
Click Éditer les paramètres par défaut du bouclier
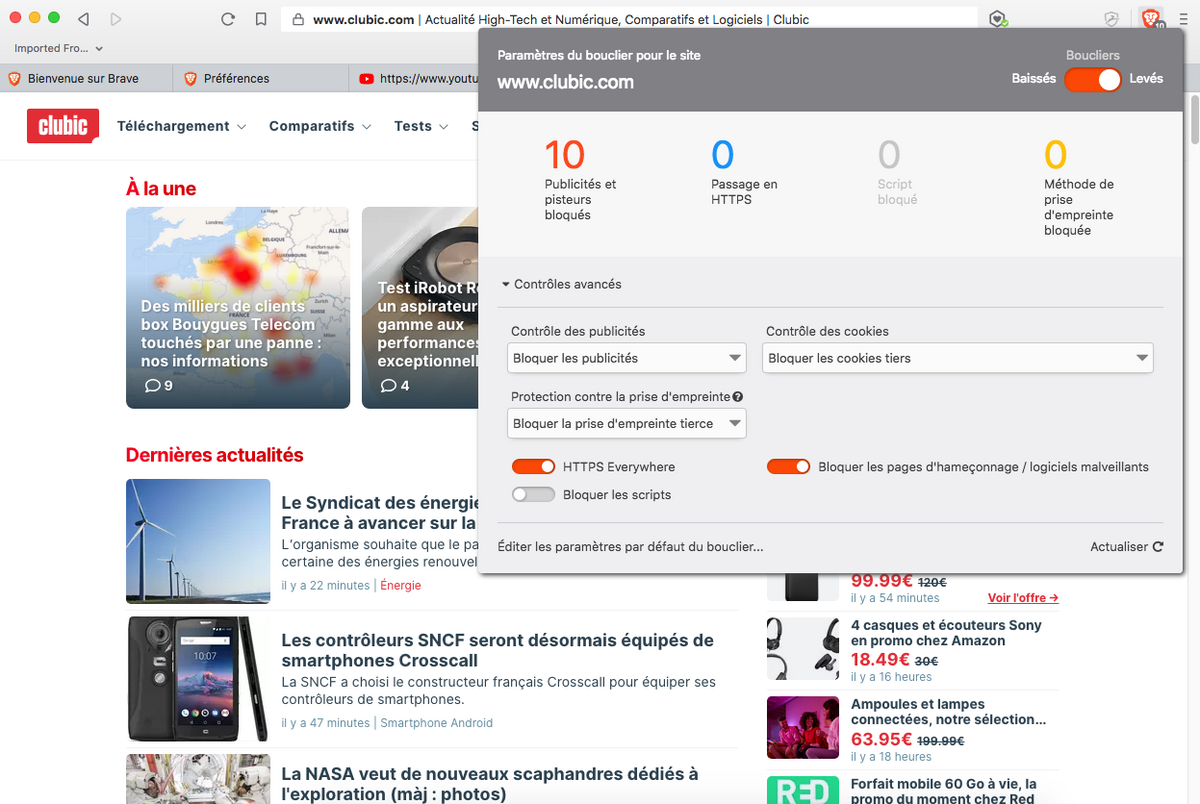coord(630,547)
